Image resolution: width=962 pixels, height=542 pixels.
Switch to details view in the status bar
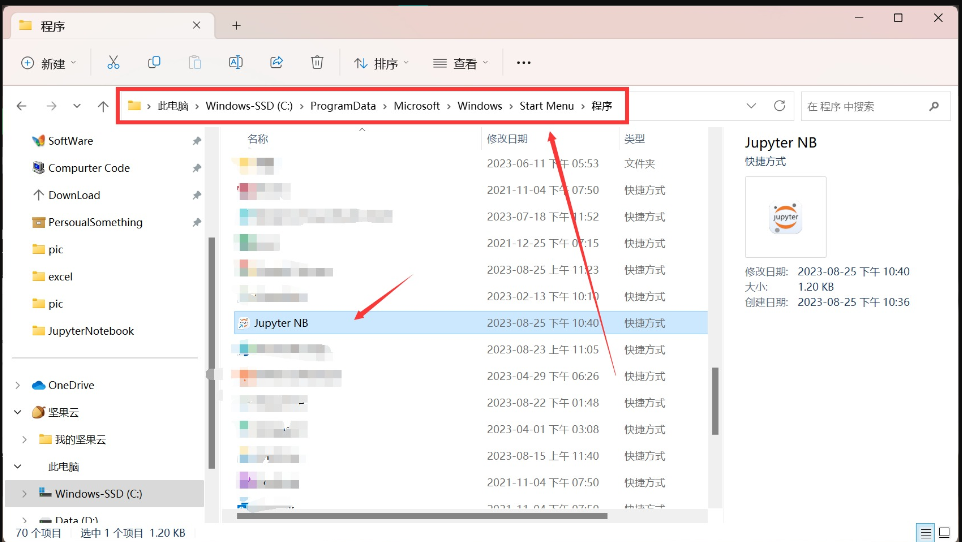pos(926,533)
